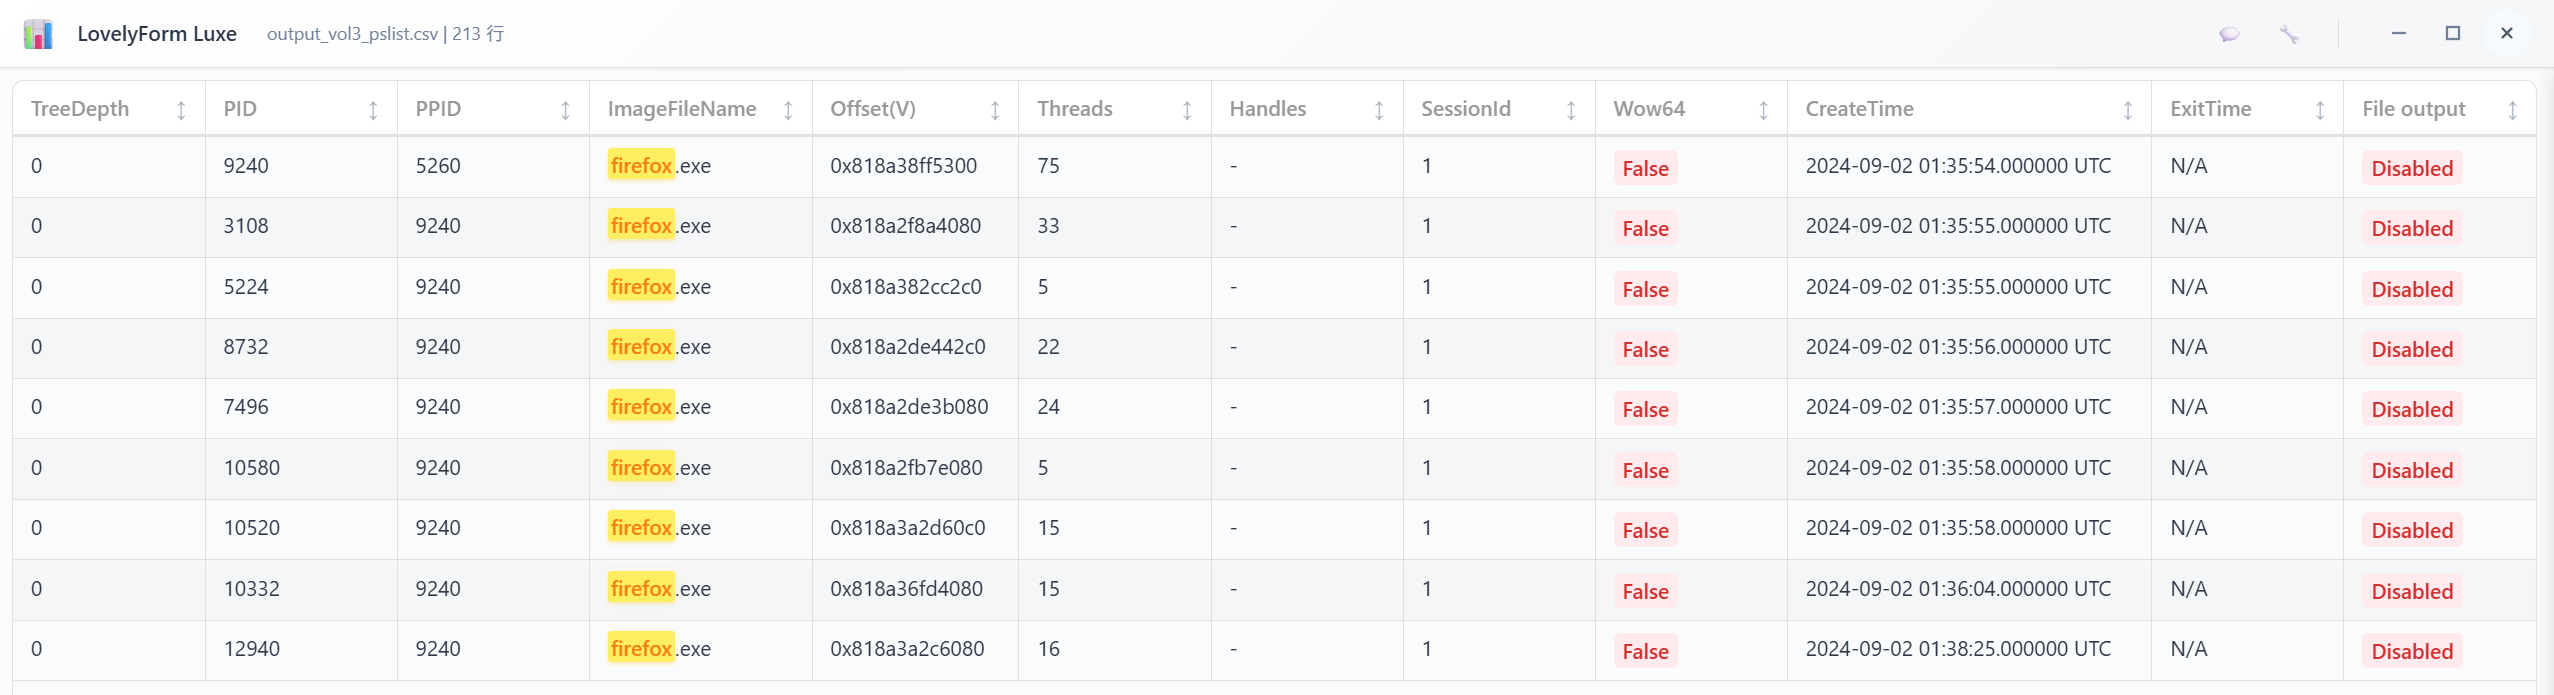Select the ExitTime column header
Screen dimensions: 2554x695
(x=2210, y=109)
